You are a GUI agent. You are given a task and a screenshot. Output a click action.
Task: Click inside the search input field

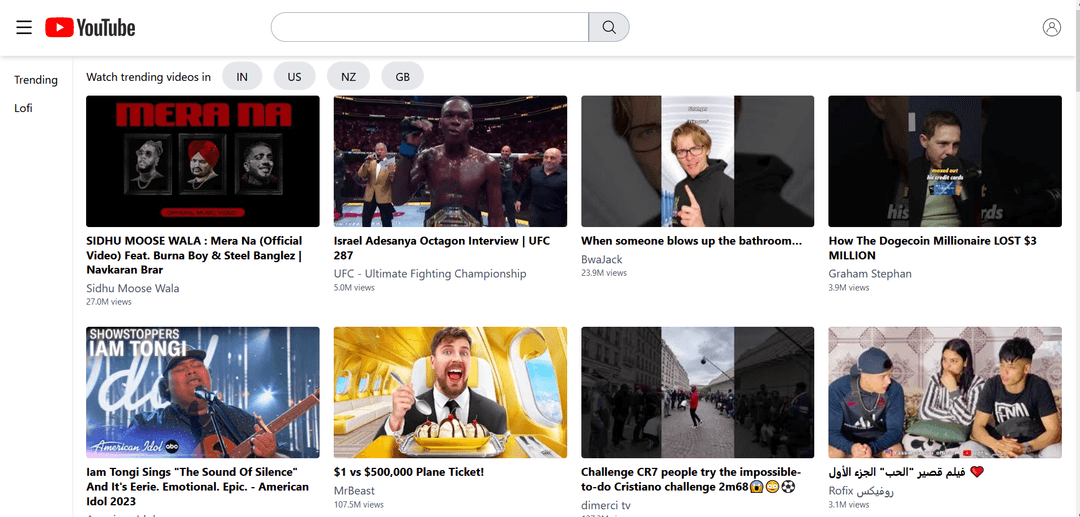pyautogui.click(x=430, y=27)
